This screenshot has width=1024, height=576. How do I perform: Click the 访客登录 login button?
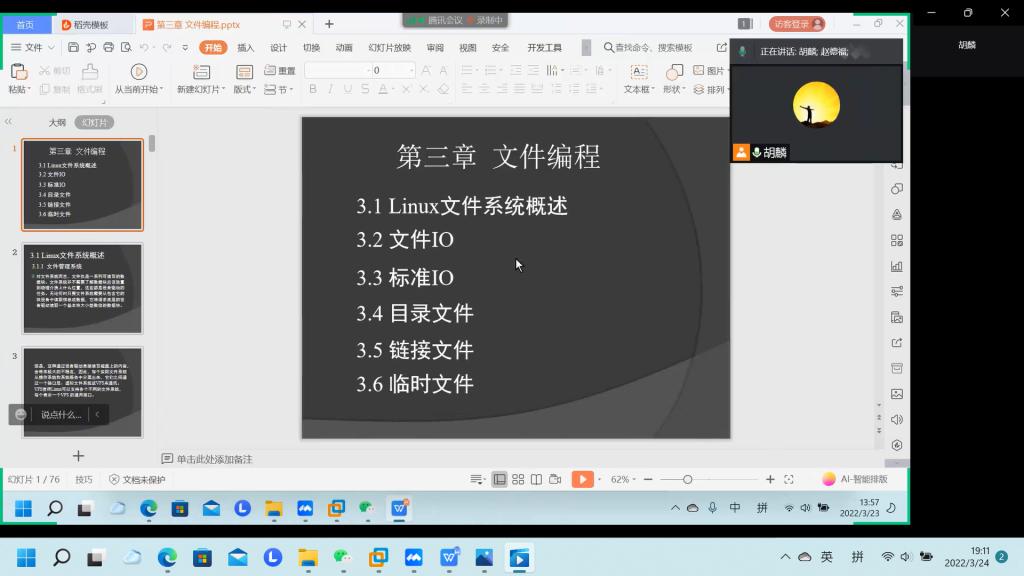pos(797,24)
